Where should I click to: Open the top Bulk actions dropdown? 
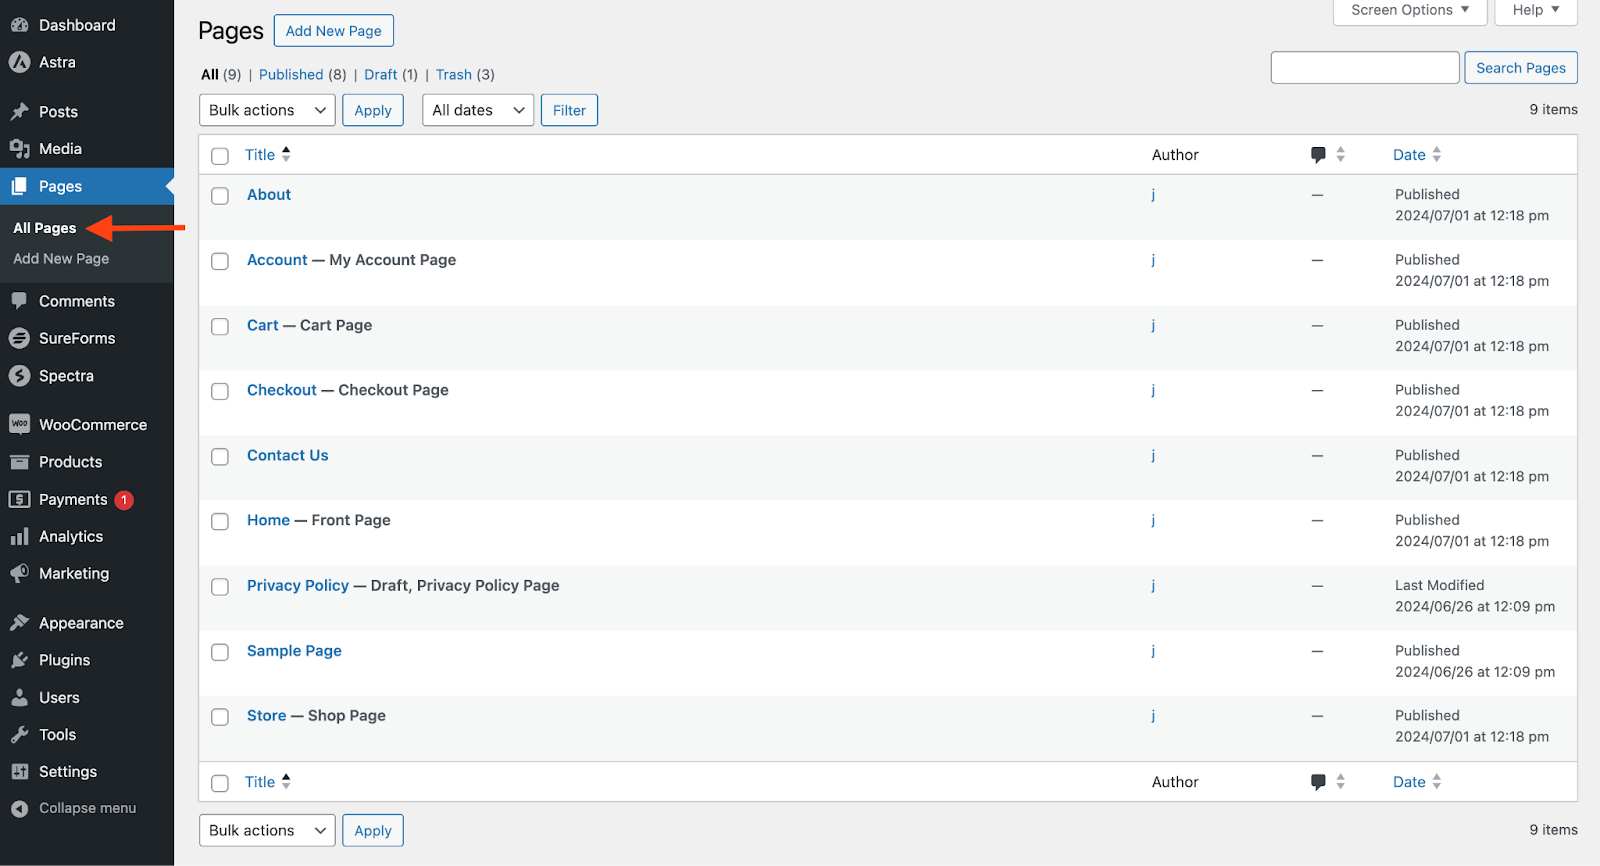[267, 110]
